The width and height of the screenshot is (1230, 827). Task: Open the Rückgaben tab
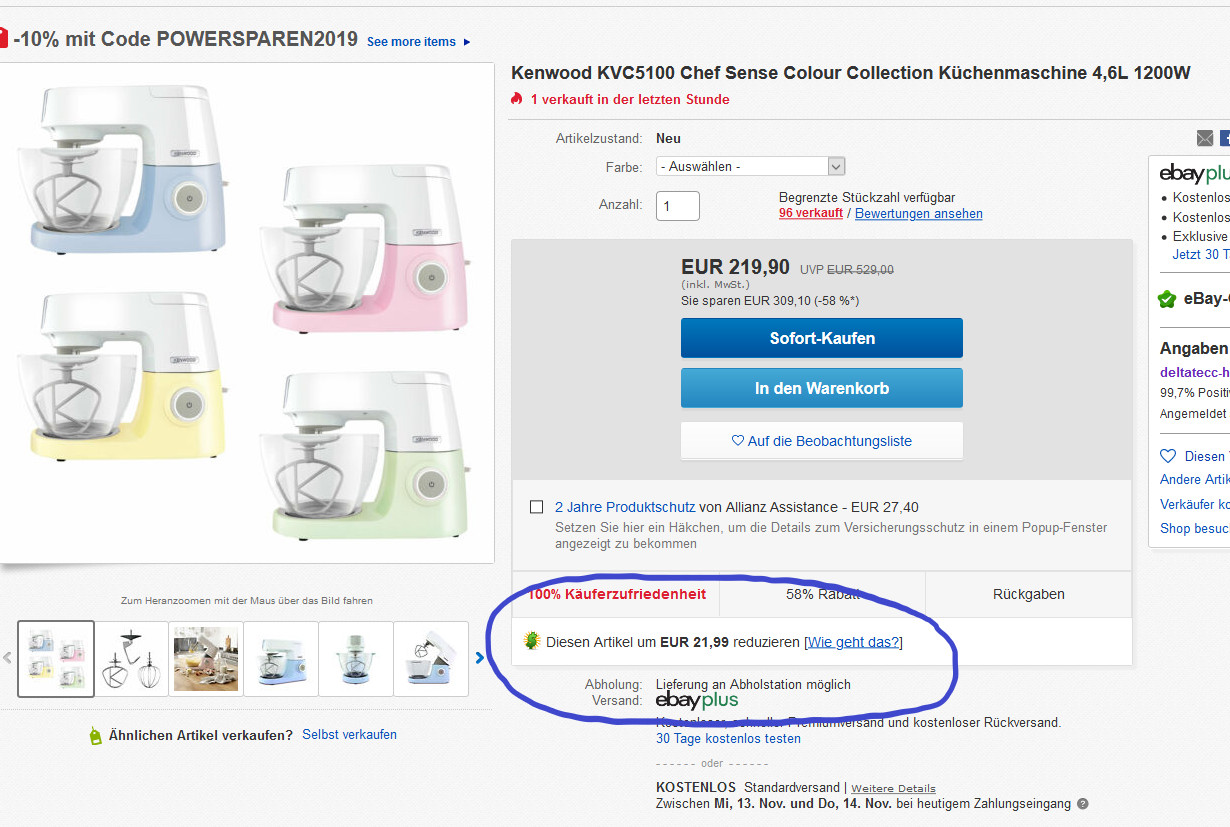point(1028,594)
